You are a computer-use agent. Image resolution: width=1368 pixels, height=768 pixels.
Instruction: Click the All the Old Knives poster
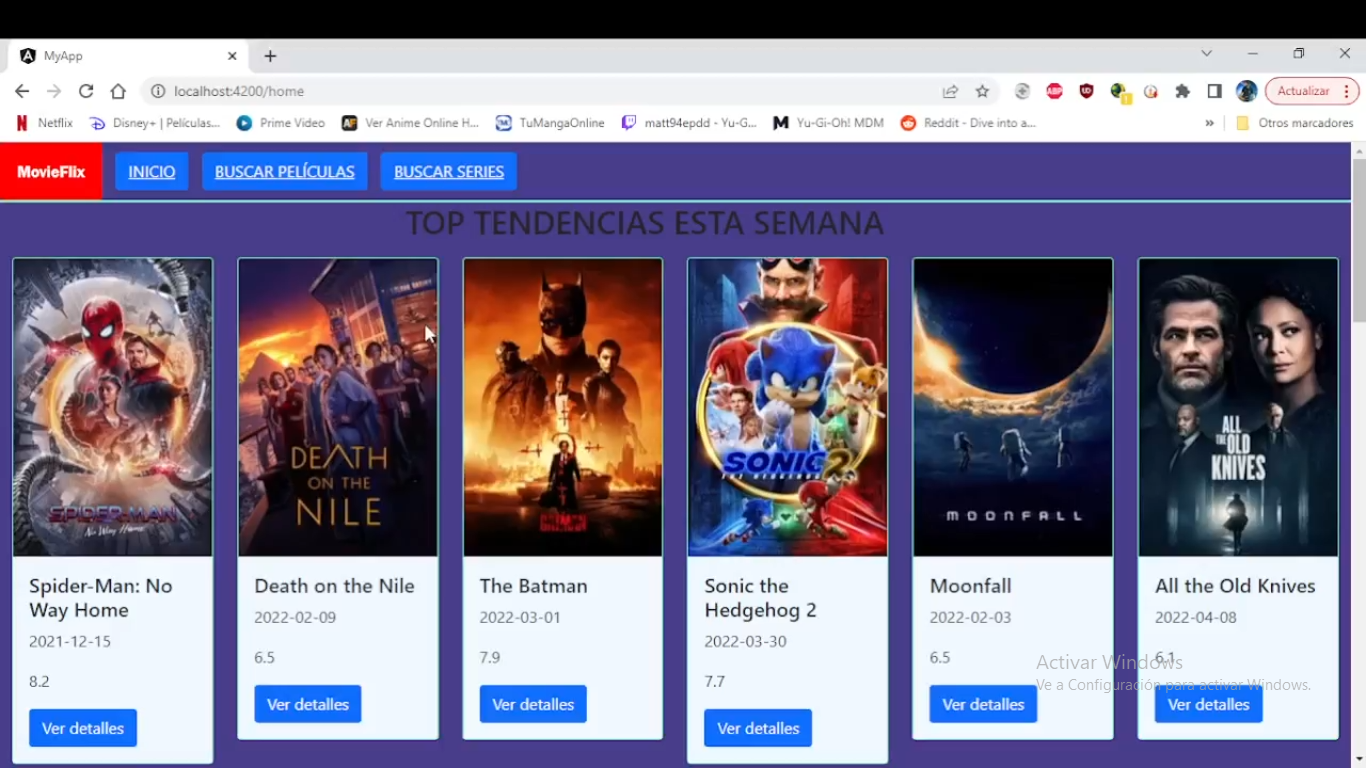[1238, 407]
